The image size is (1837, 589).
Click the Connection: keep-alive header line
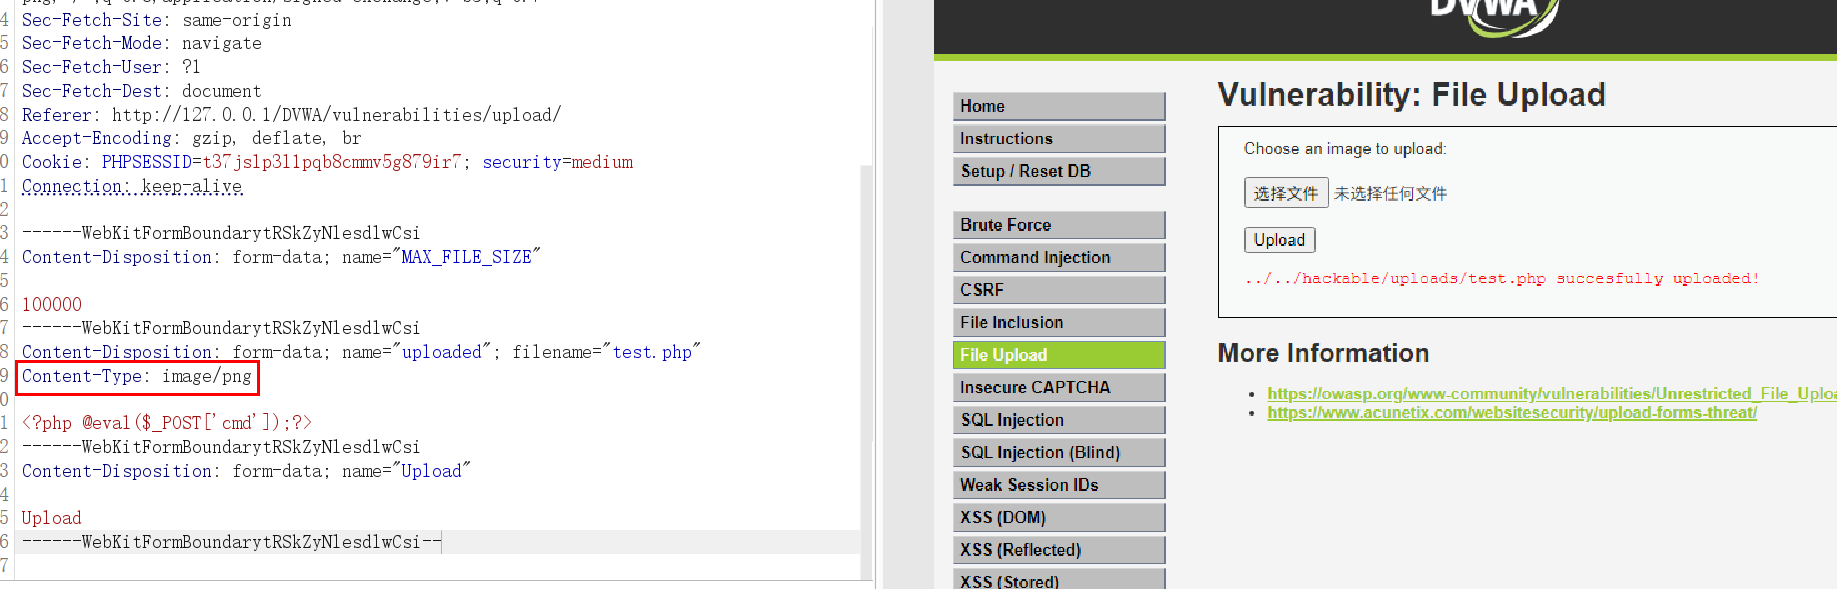pos(132,186)
